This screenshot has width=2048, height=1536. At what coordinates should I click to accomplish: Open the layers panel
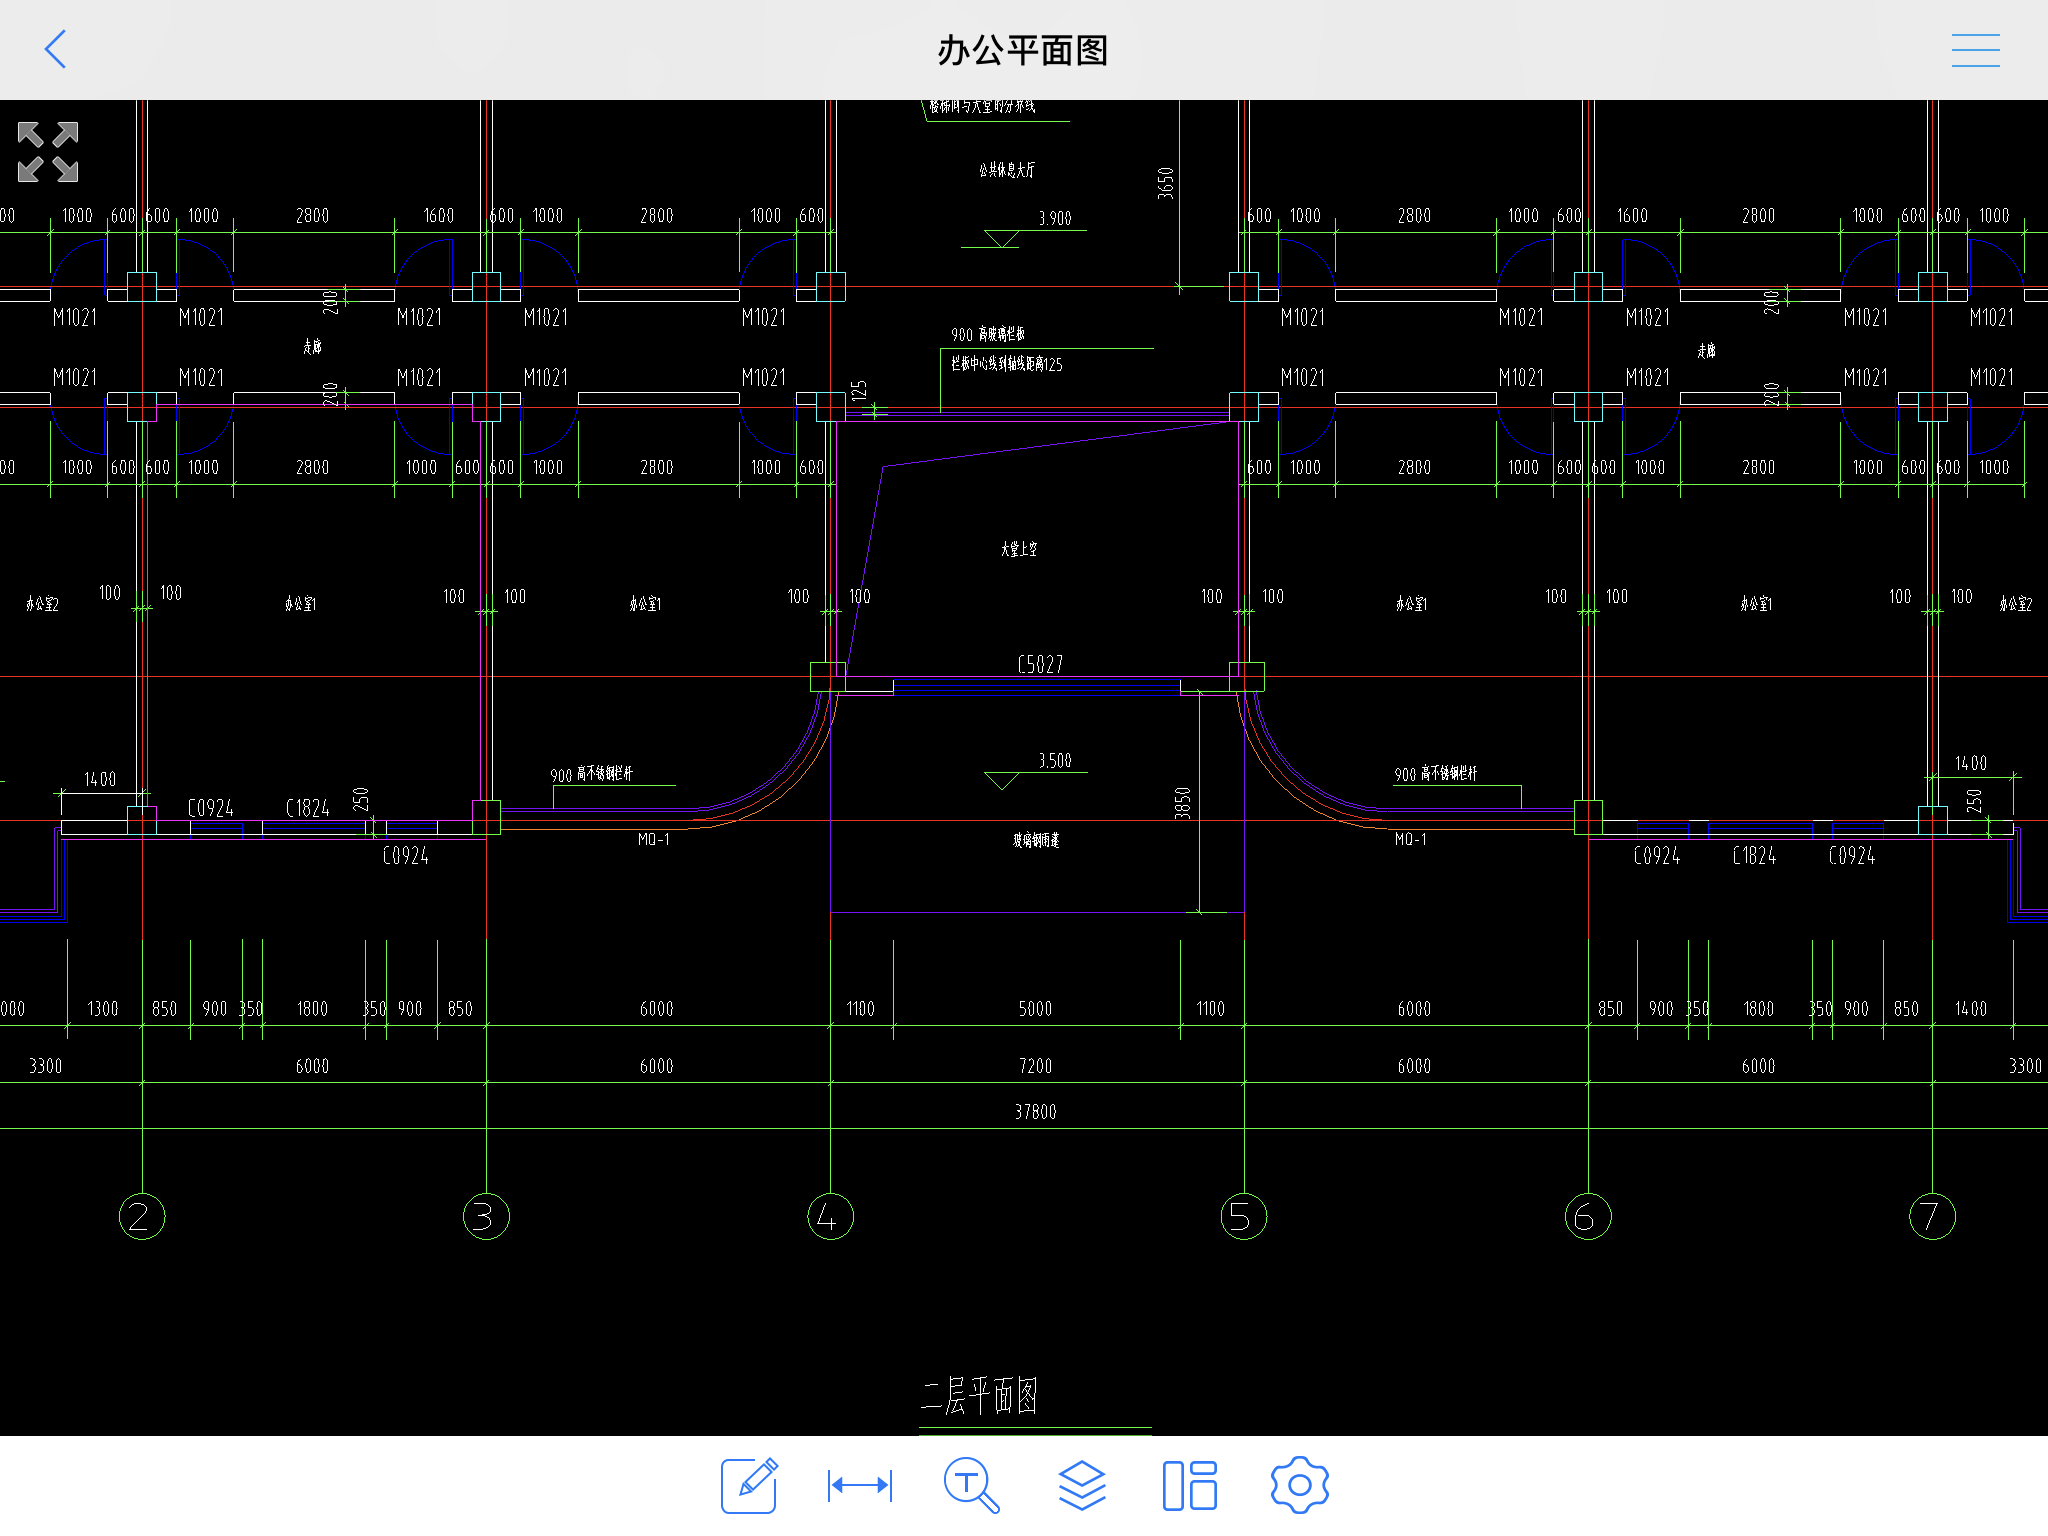tap(1082, 1485)
